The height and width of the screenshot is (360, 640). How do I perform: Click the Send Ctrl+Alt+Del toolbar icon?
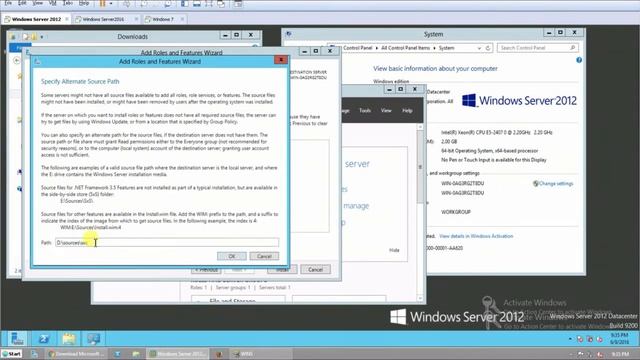click(127, 4)
